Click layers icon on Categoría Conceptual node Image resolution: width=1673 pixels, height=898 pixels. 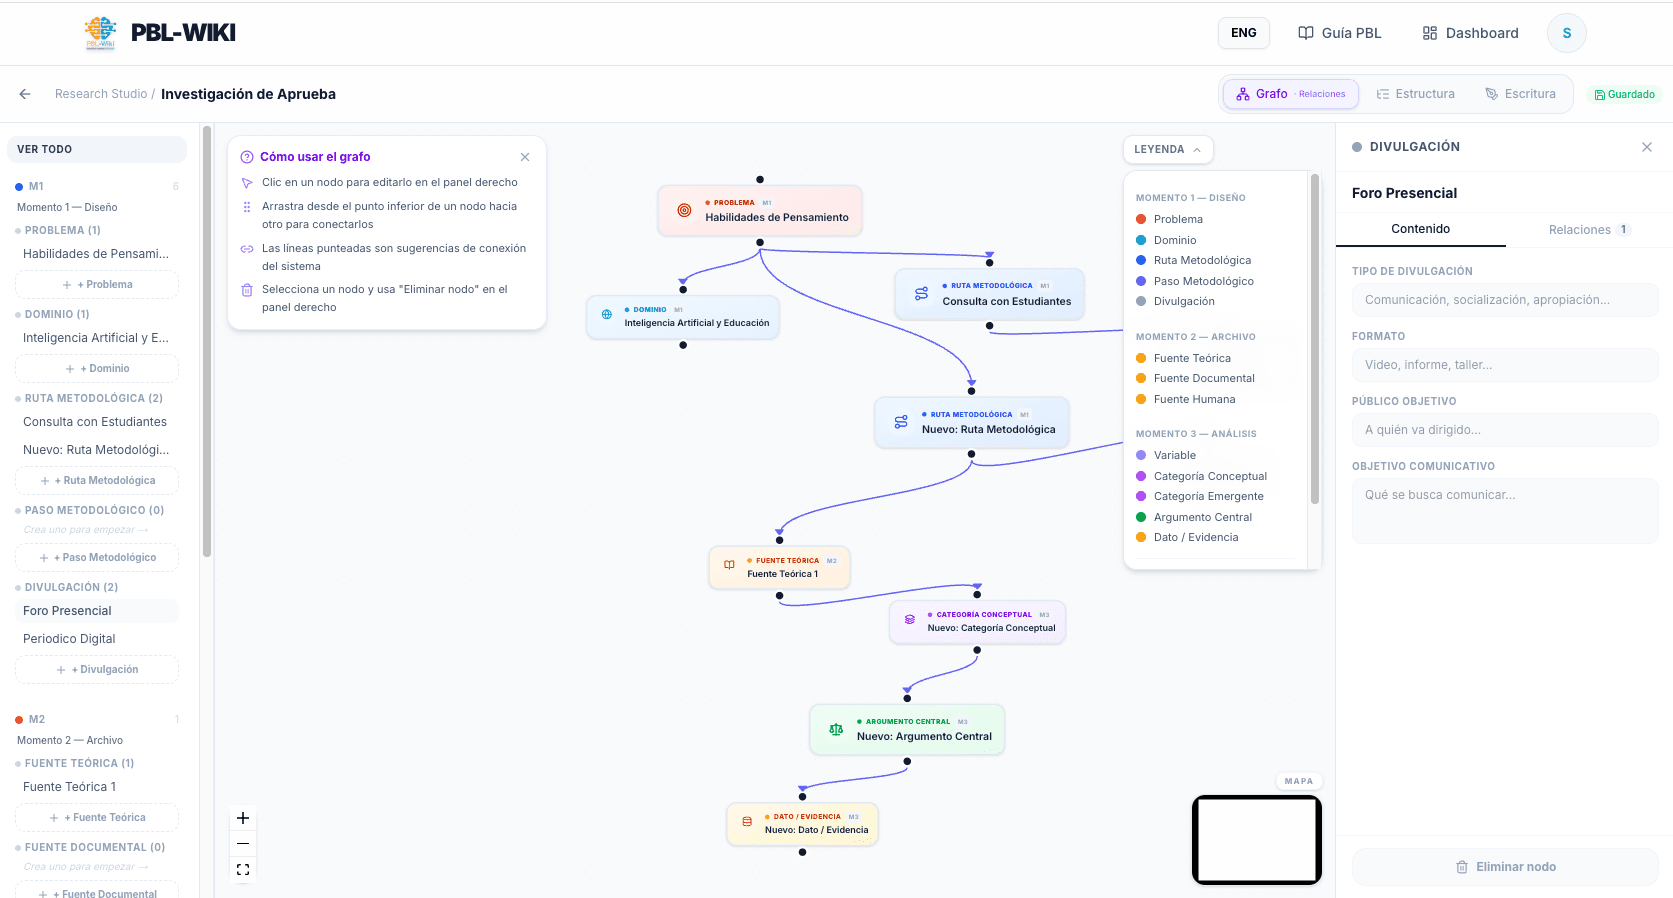(x=910, y=620)
